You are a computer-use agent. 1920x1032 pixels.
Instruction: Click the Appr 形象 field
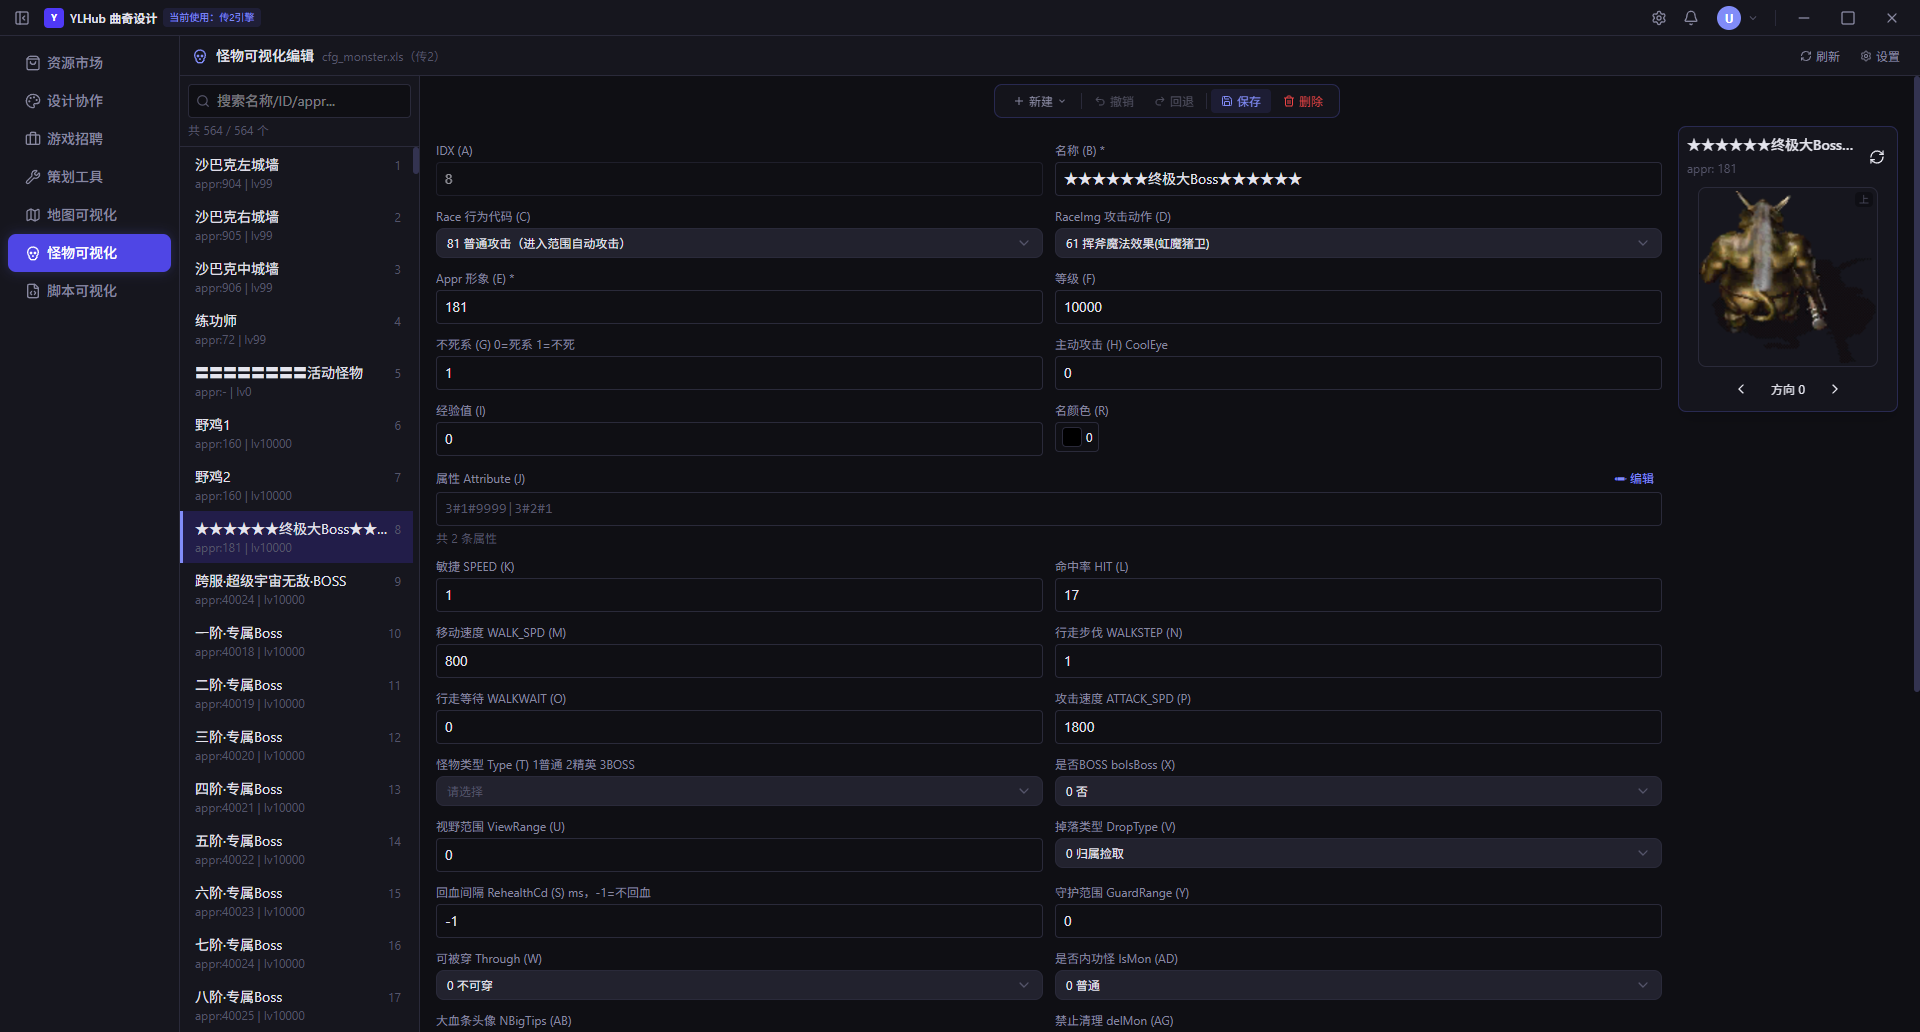pyautogui.click(x=739, y=307)
